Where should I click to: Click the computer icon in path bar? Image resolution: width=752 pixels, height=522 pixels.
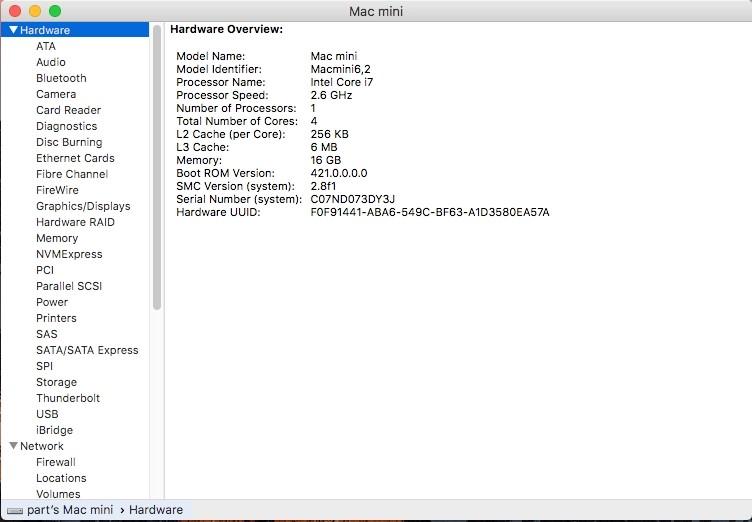click(x=15, y=511)
